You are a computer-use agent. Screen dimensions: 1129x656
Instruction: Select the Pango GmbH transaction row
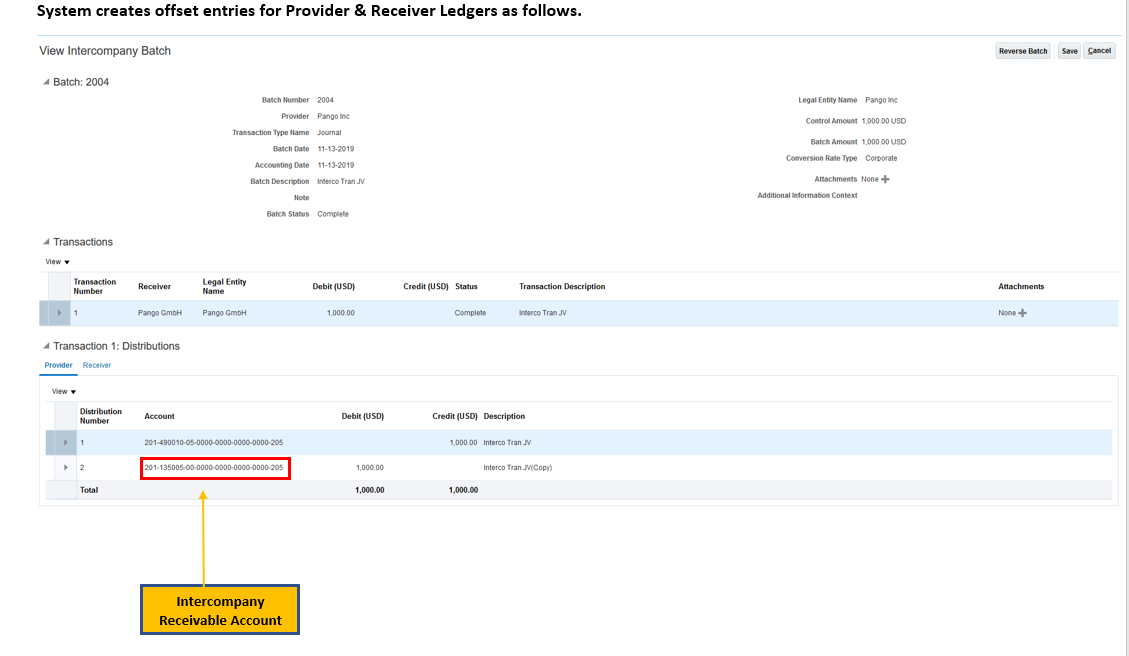(160, 313)
